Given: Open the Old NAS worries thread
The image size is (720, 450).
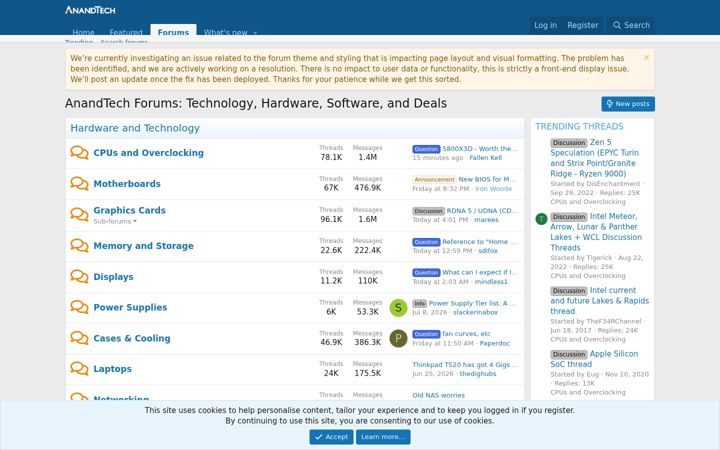Looking at the screenshot, I should [x=439, y=395].
